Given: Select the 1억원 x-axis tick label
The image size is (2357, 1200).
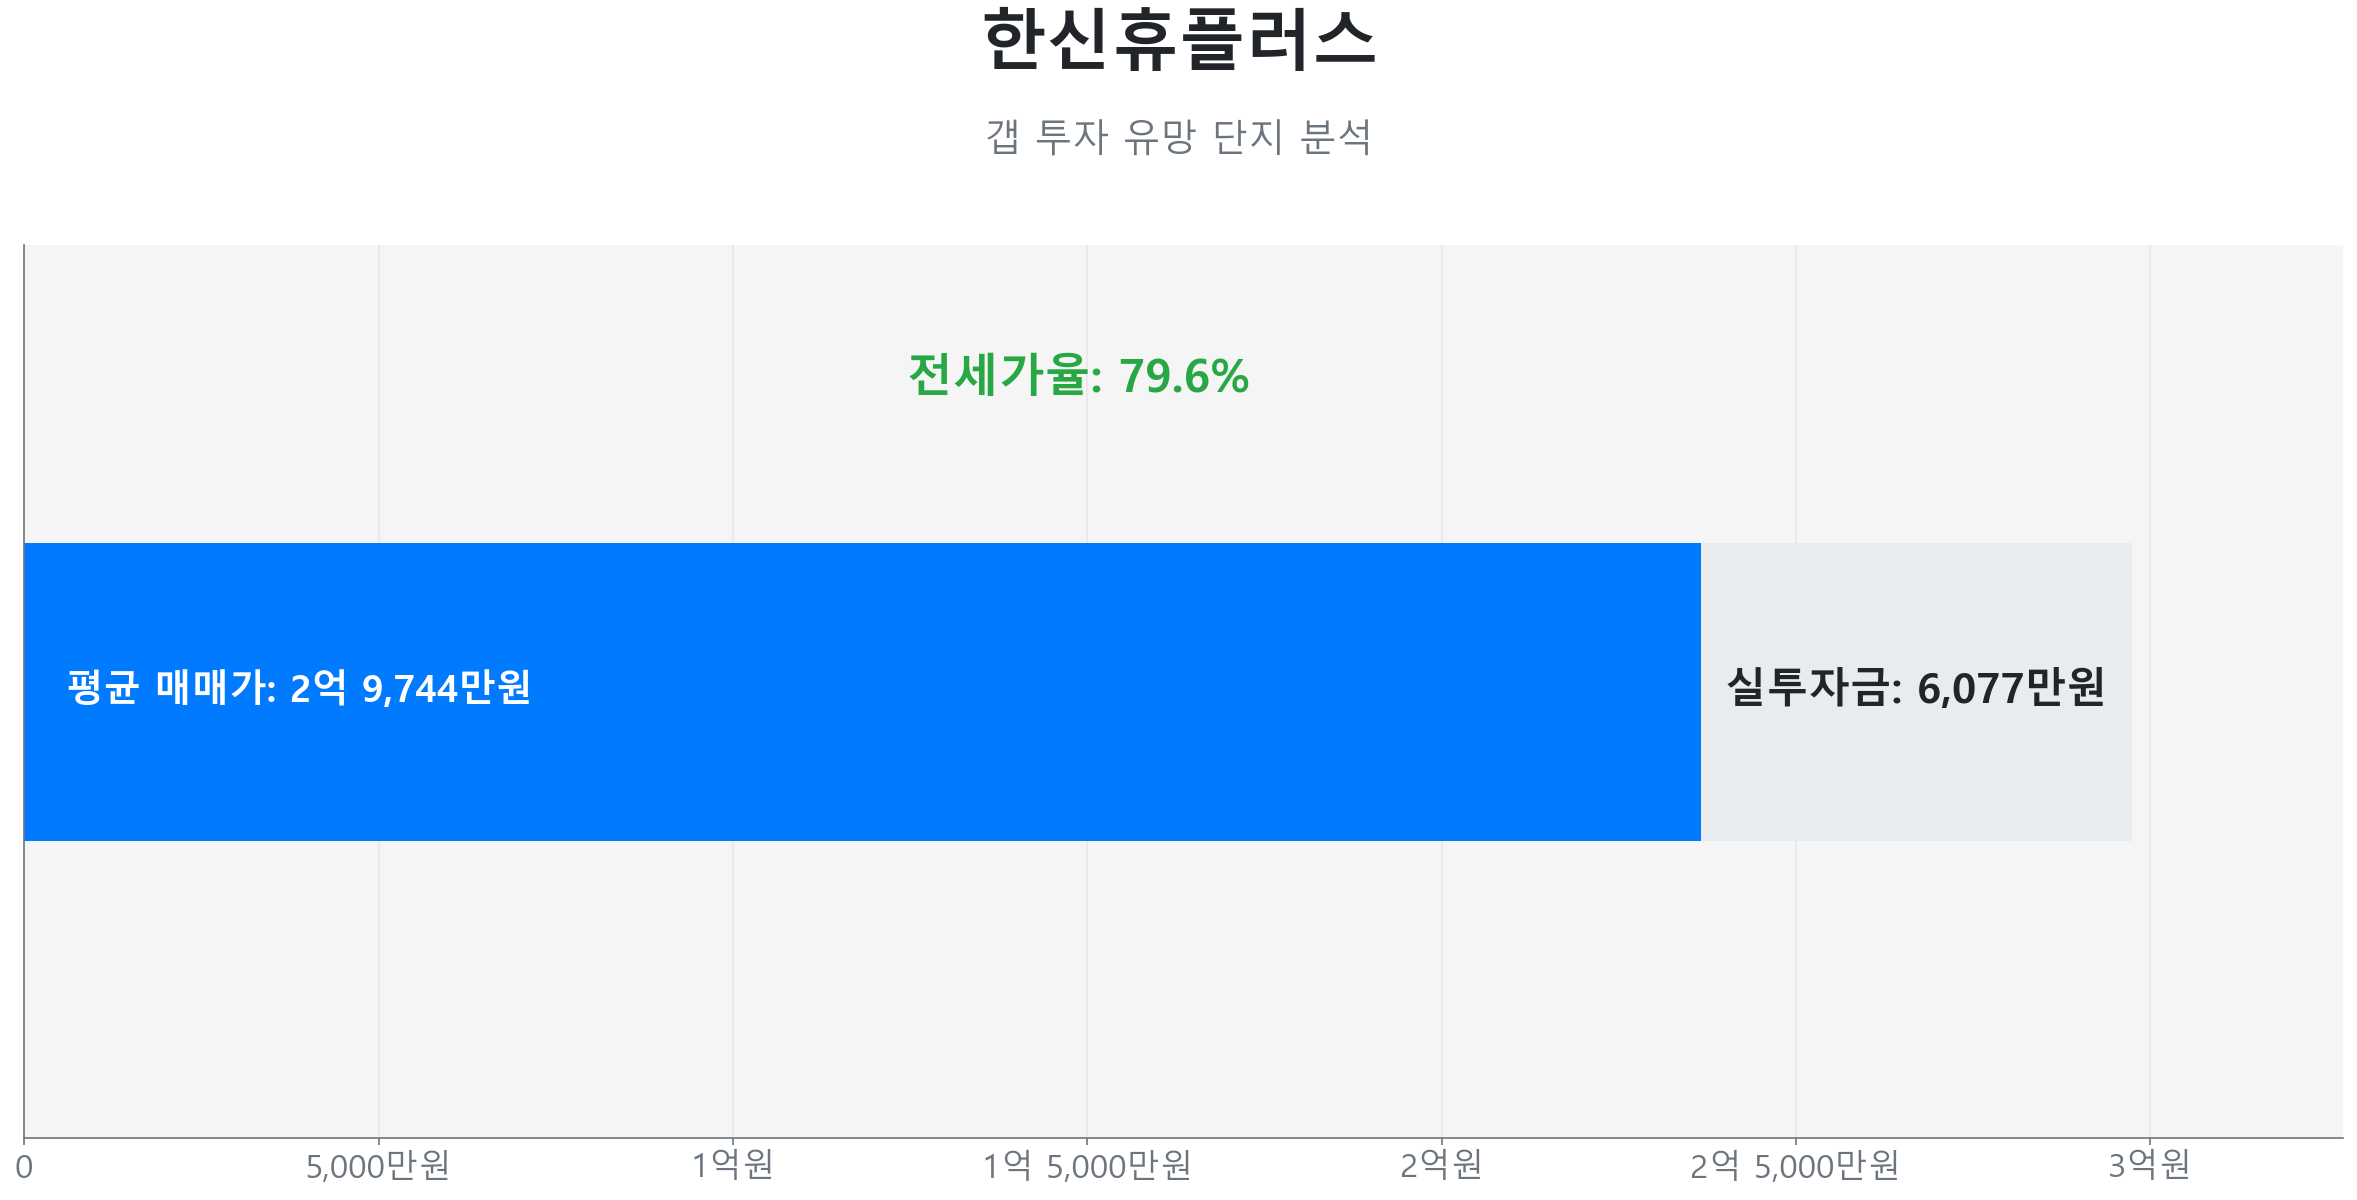Looking at the screenshot, I should (733, 1166).
